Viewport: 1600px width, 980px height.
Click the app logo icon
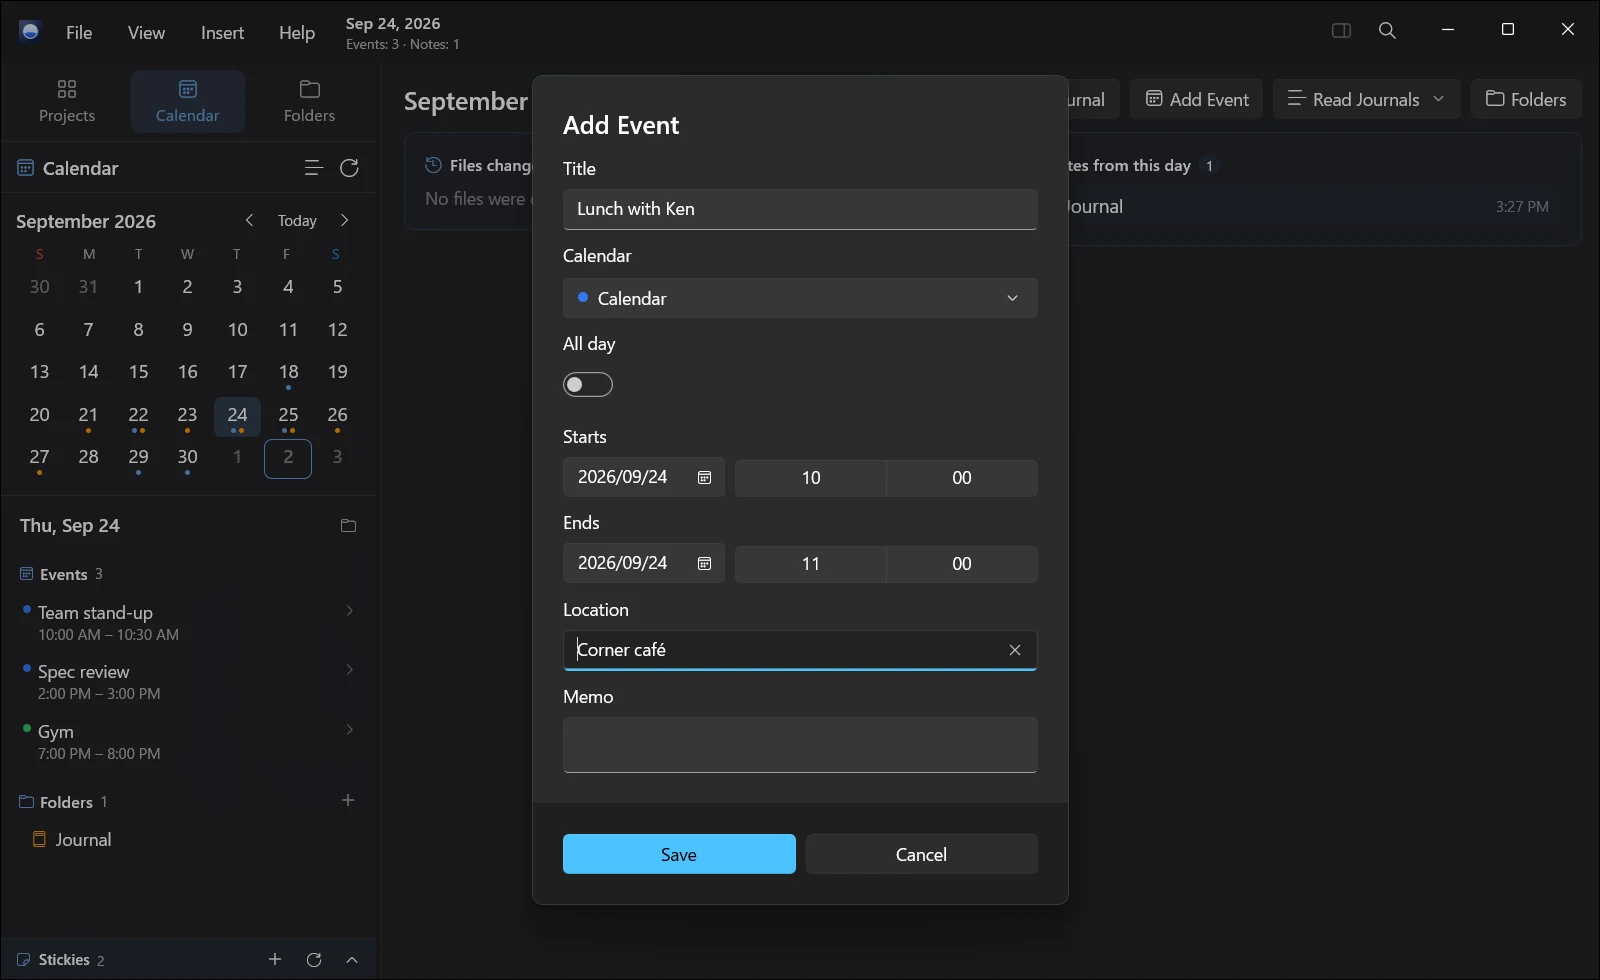(x=30, y=32)
